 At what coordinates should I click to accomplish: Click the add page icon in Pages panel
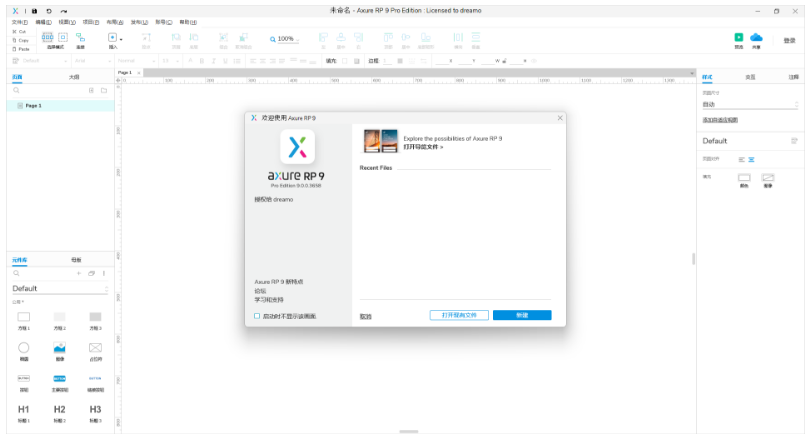pos(91,90)
